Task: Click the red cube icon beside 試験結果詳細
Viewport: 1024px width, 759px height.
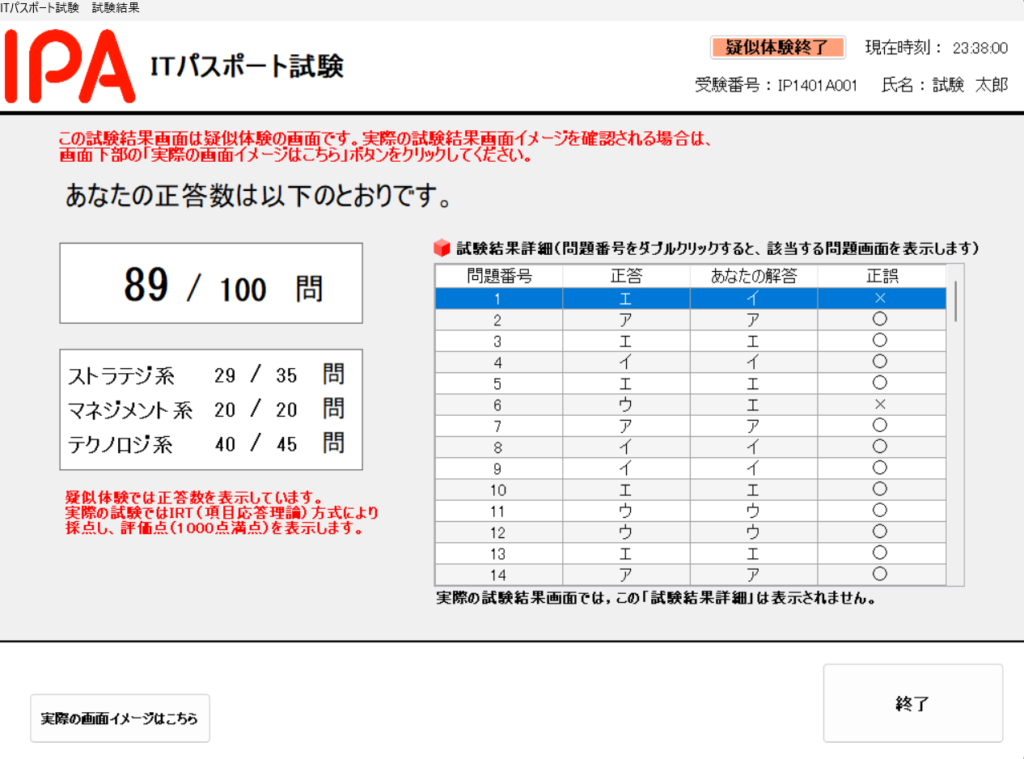Action: click(x=442, y=248)
